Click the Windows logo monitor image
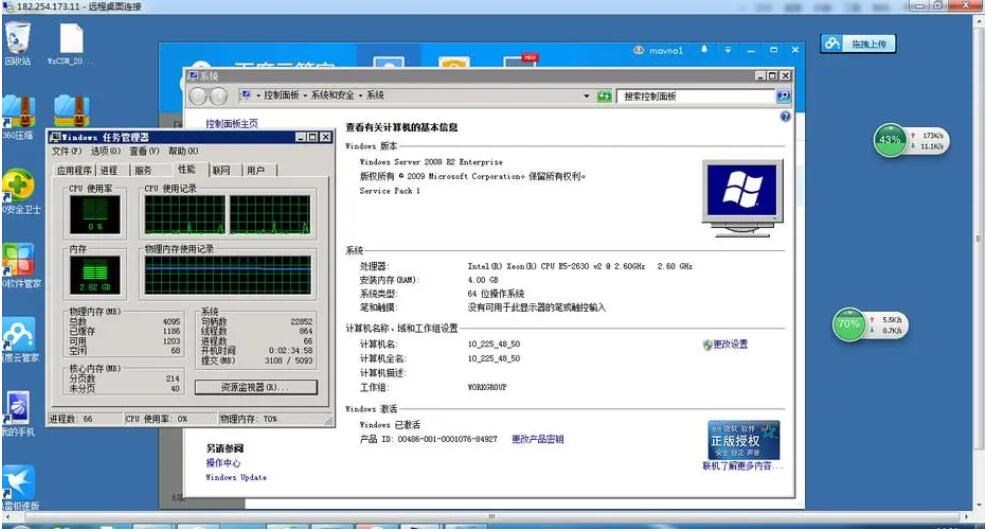The image size is (991, 531). coord(742,198)
